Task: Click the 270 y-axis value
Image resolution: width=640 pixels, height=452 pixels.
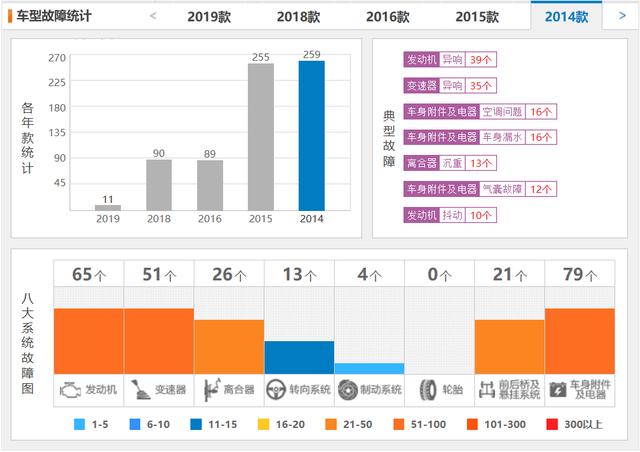Action: (57, 58)
